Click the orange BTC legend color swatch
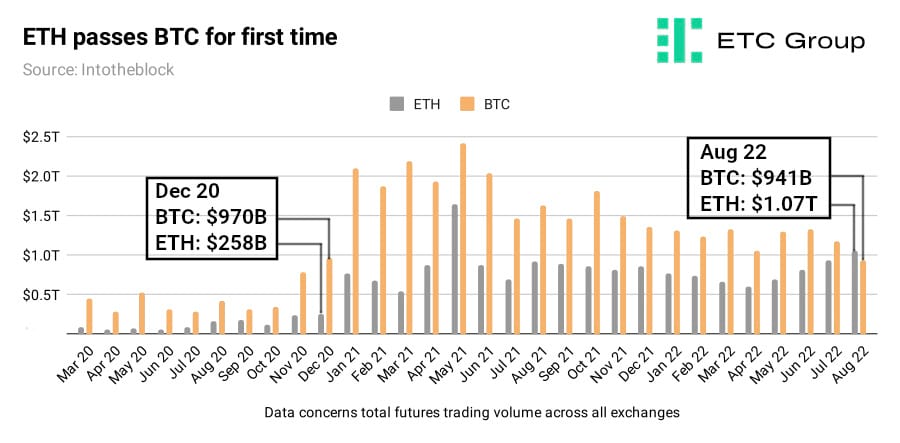900x443 pixels. pos(467,104)
